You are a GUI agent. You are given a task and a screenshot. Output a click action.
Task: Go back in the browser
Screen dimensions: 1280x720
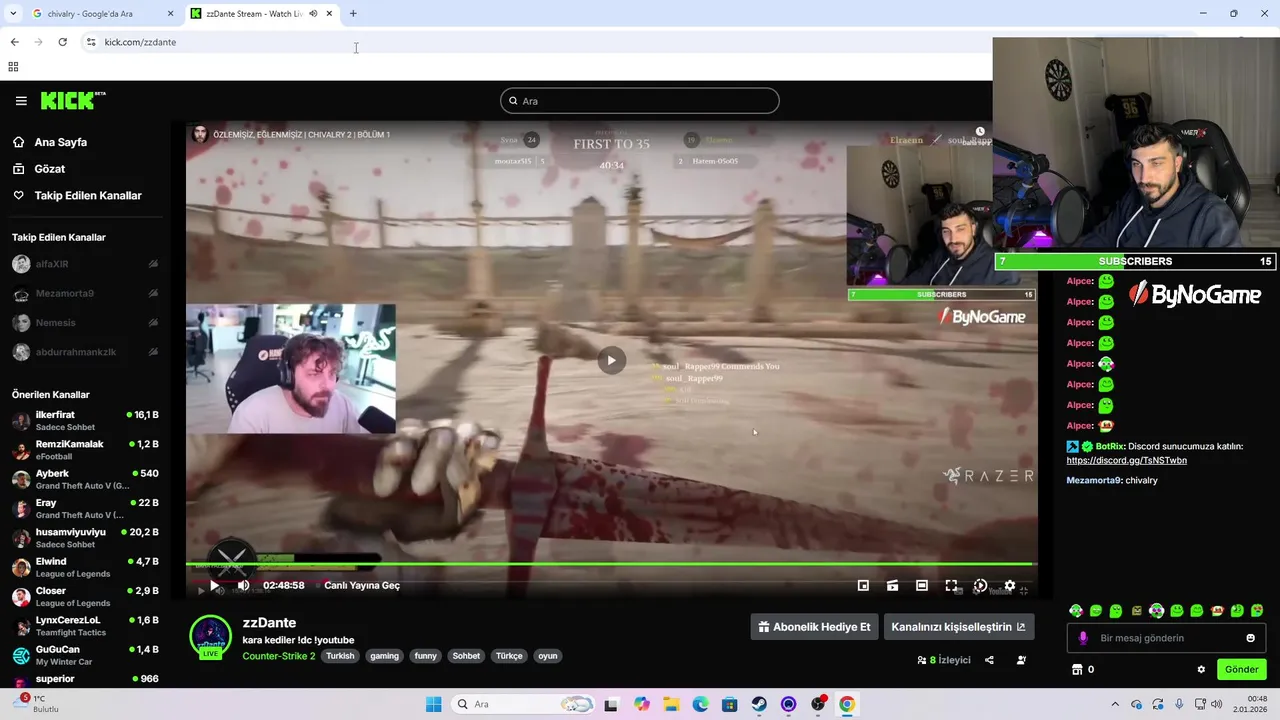pos(14,42)
